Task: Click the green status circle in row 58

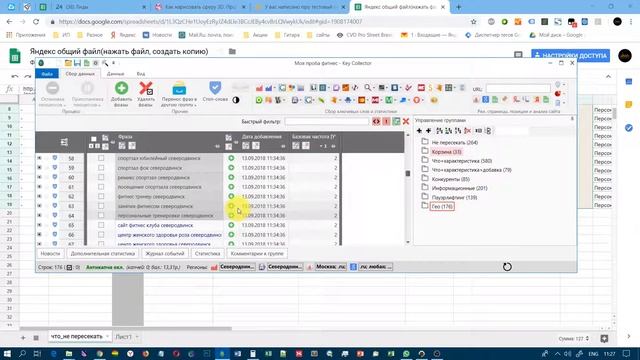Action: [231, 158]
